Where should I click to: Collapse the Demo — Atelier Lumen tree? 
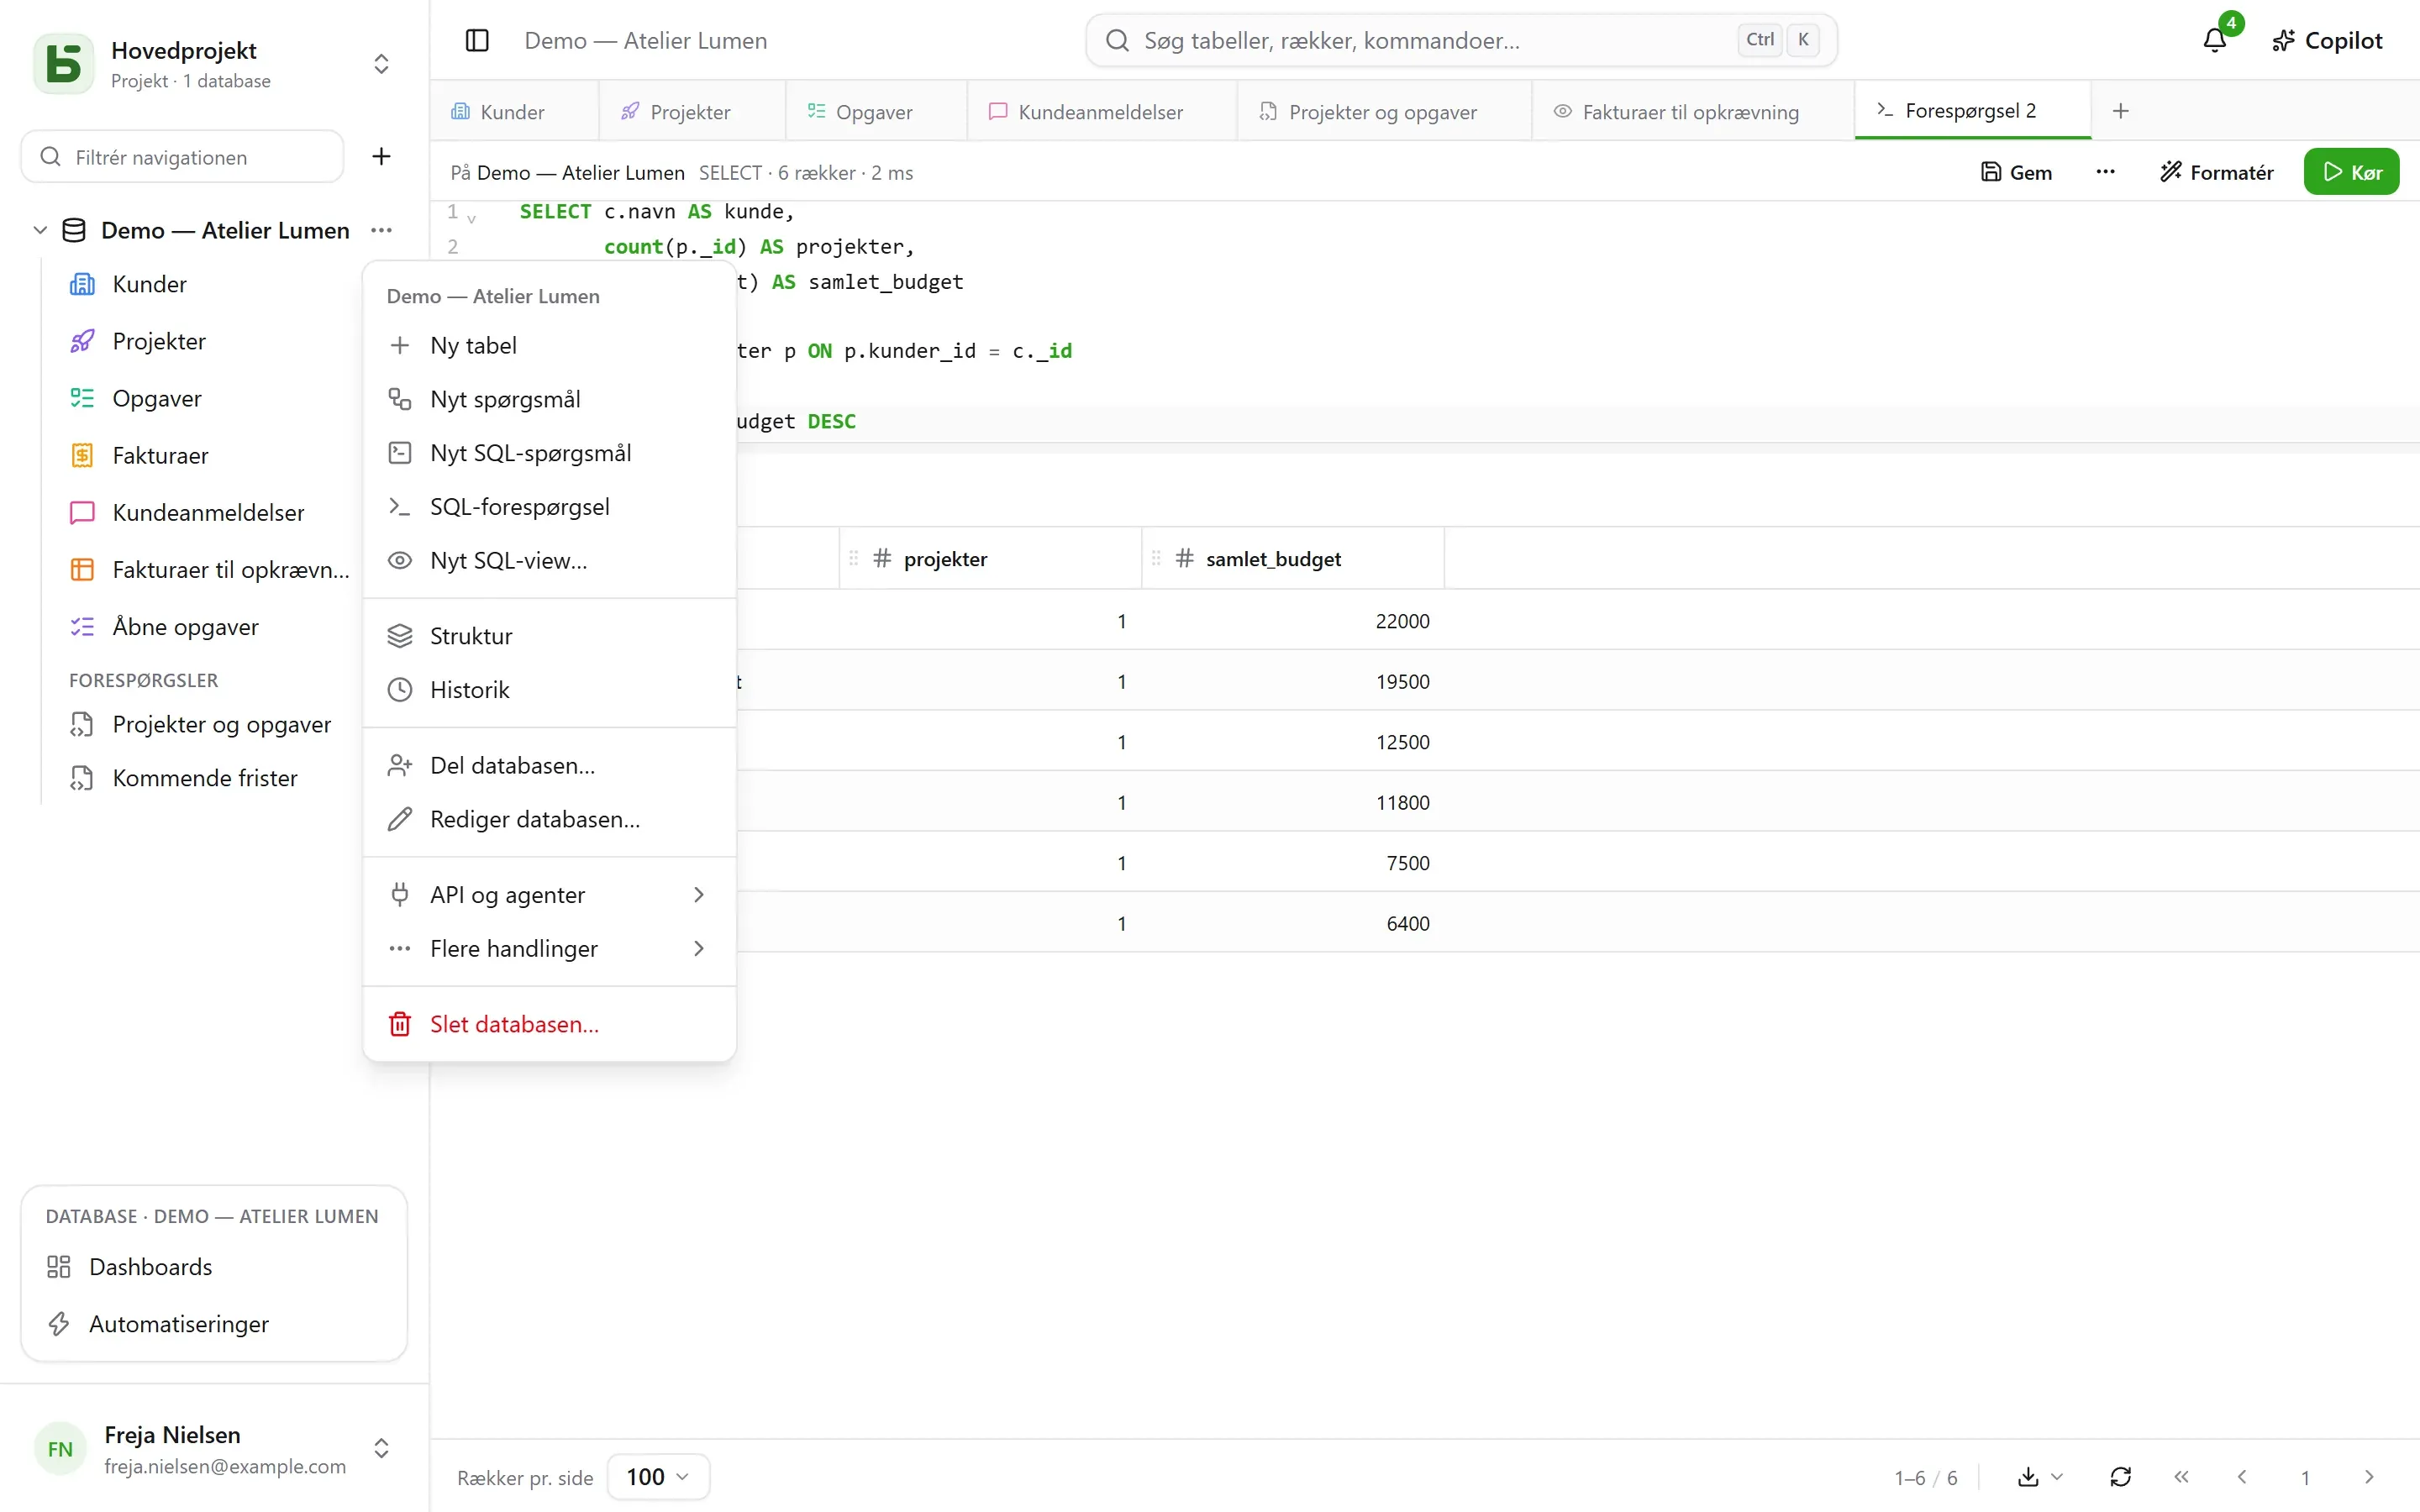(40, 230)
